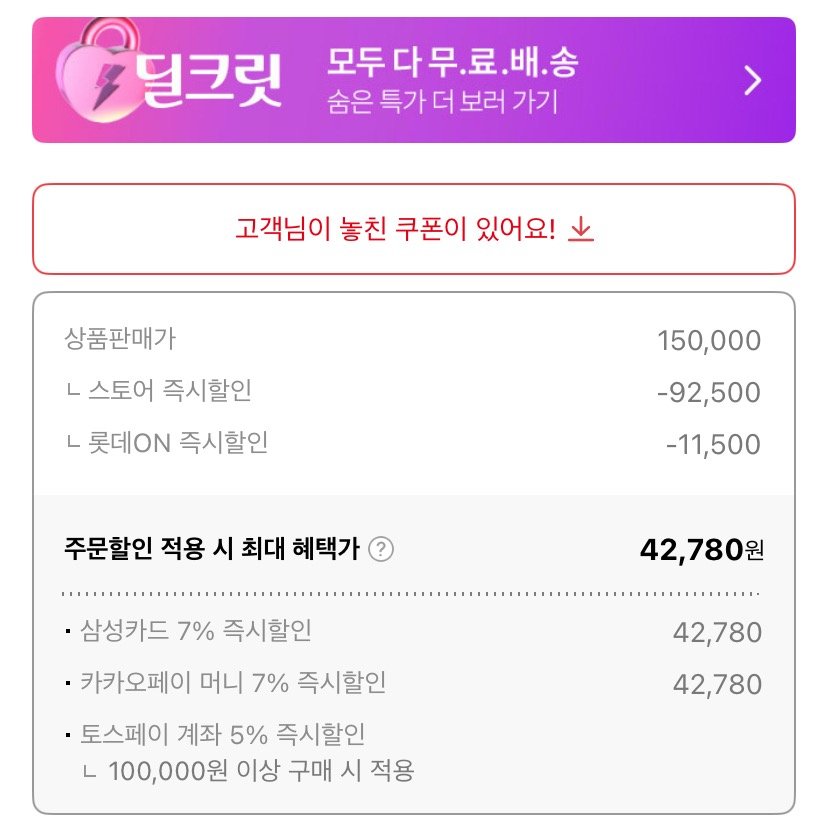The height and width of the screenshot is (831, 828).
Task: Click the 주문할인 적용 시 최대 혜택가 heading
Action: (x=211, y=549)
